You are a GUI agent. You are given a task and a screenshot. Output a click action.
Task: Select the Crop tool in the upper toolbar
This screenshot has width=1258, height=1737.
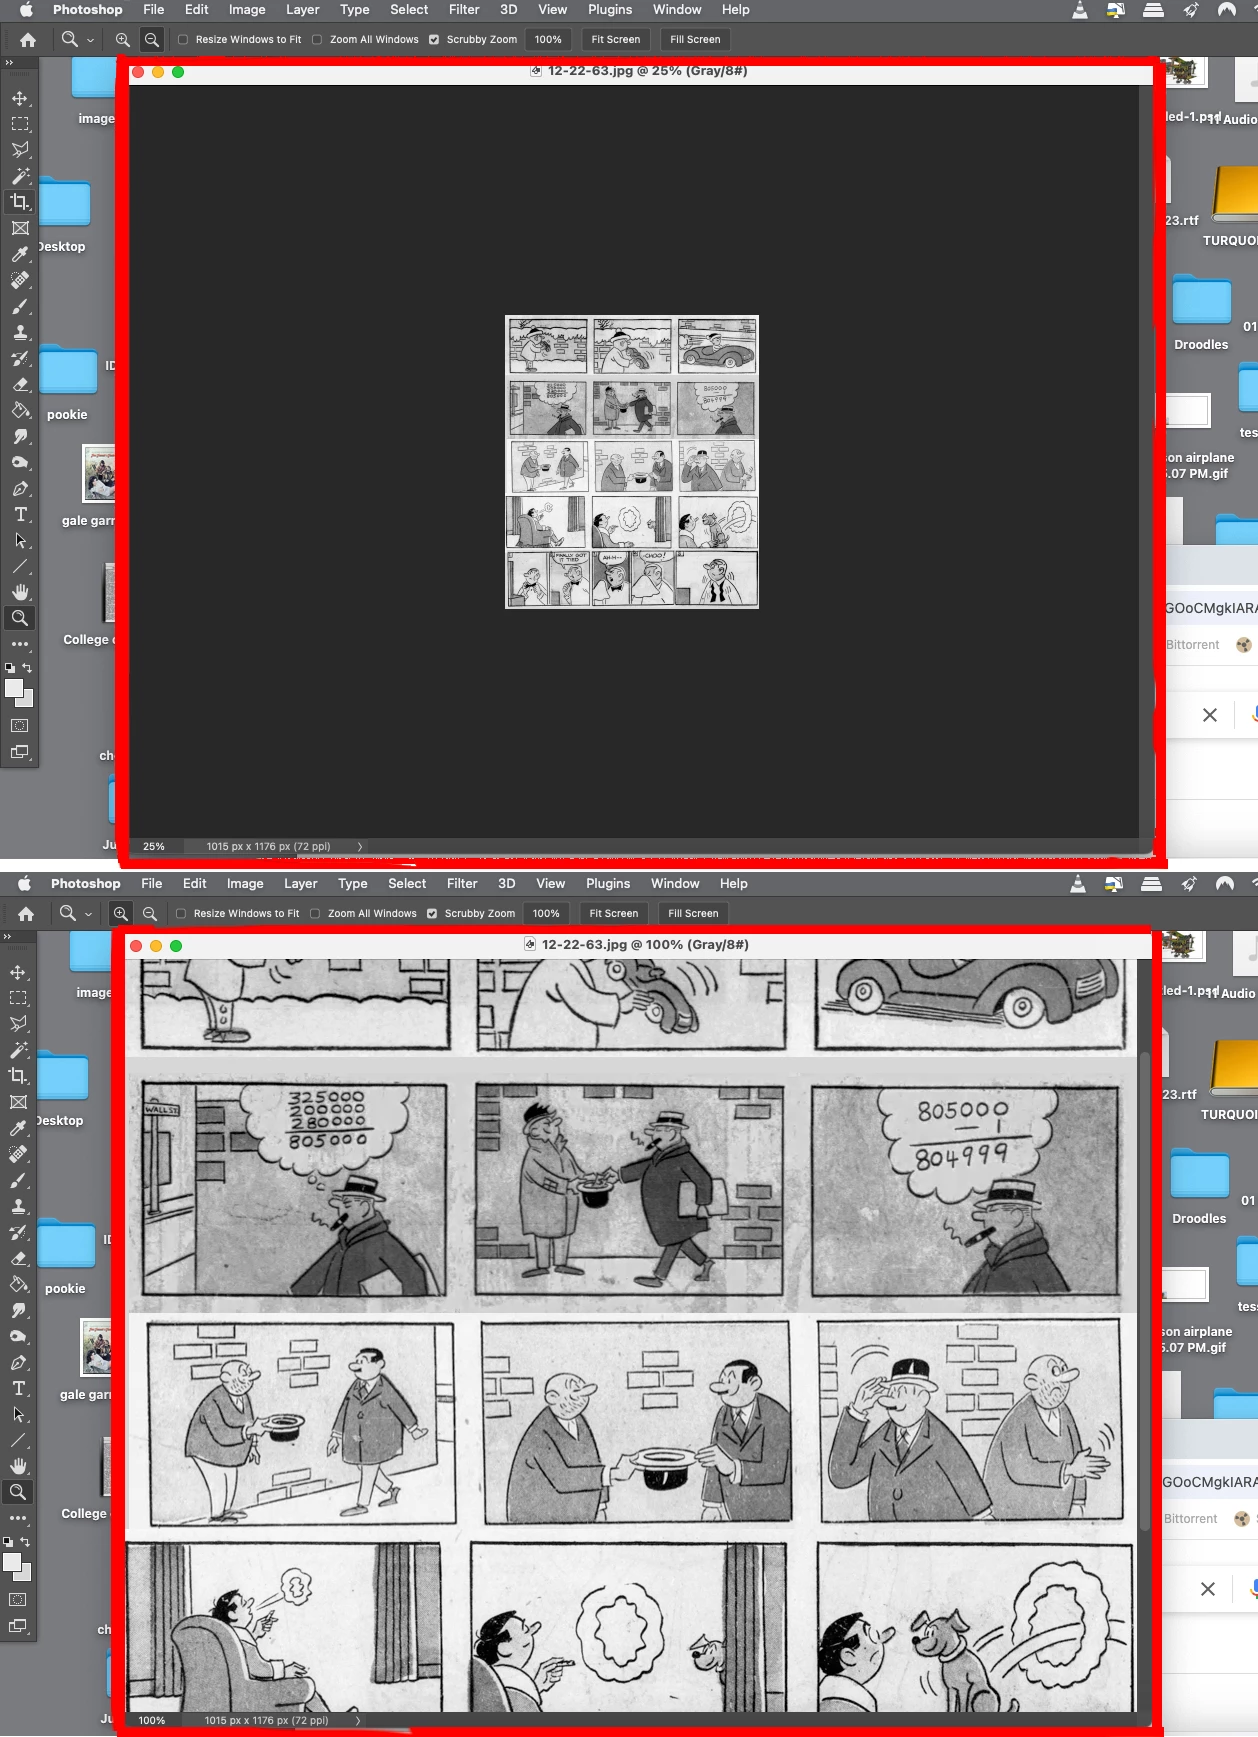[20, 202]
